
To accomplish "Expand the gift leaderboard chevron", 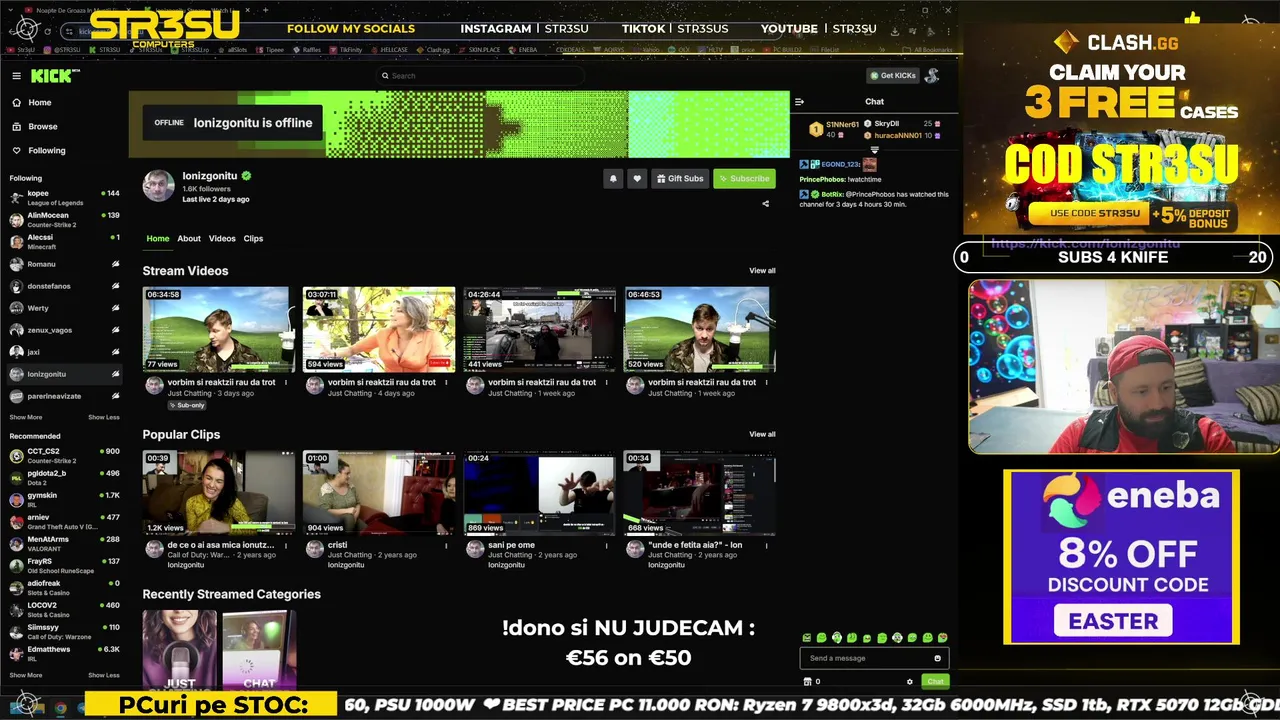I will tap(874, 150).
